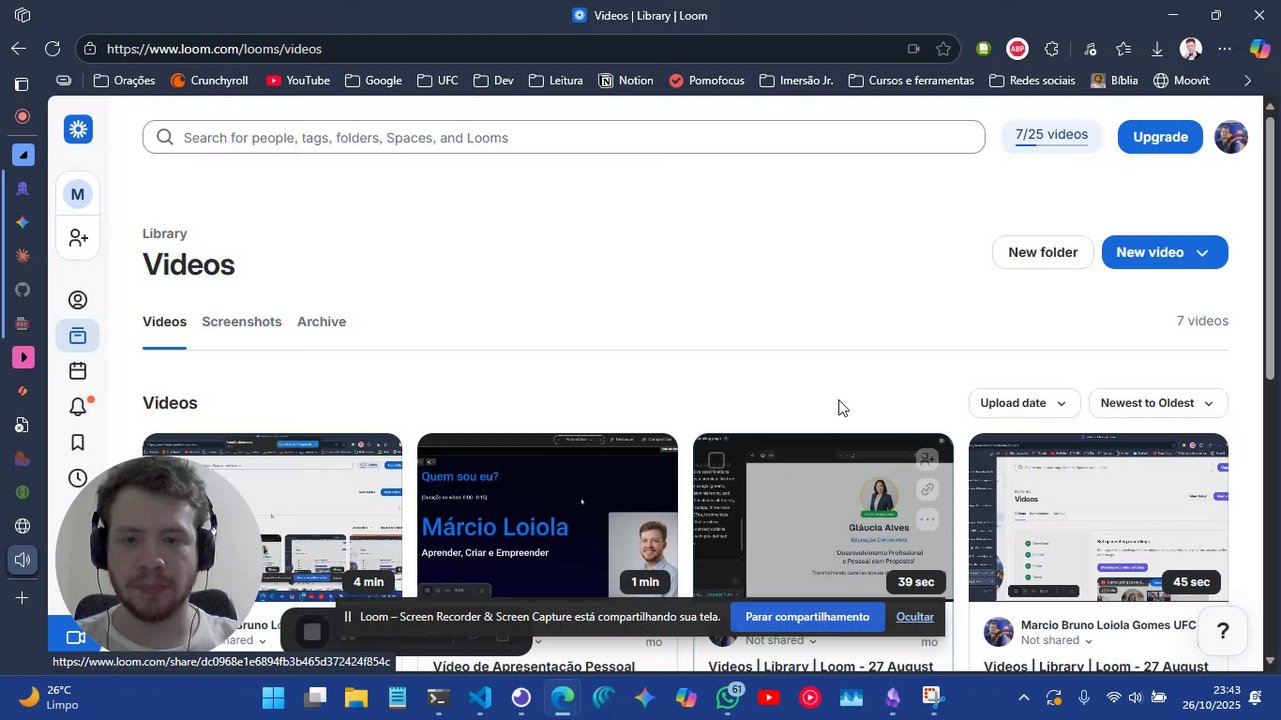Viewport: 1281px width, 720px height.
Task: Open the Crunchyroll bookmark
Action: (x=209, y=81)
